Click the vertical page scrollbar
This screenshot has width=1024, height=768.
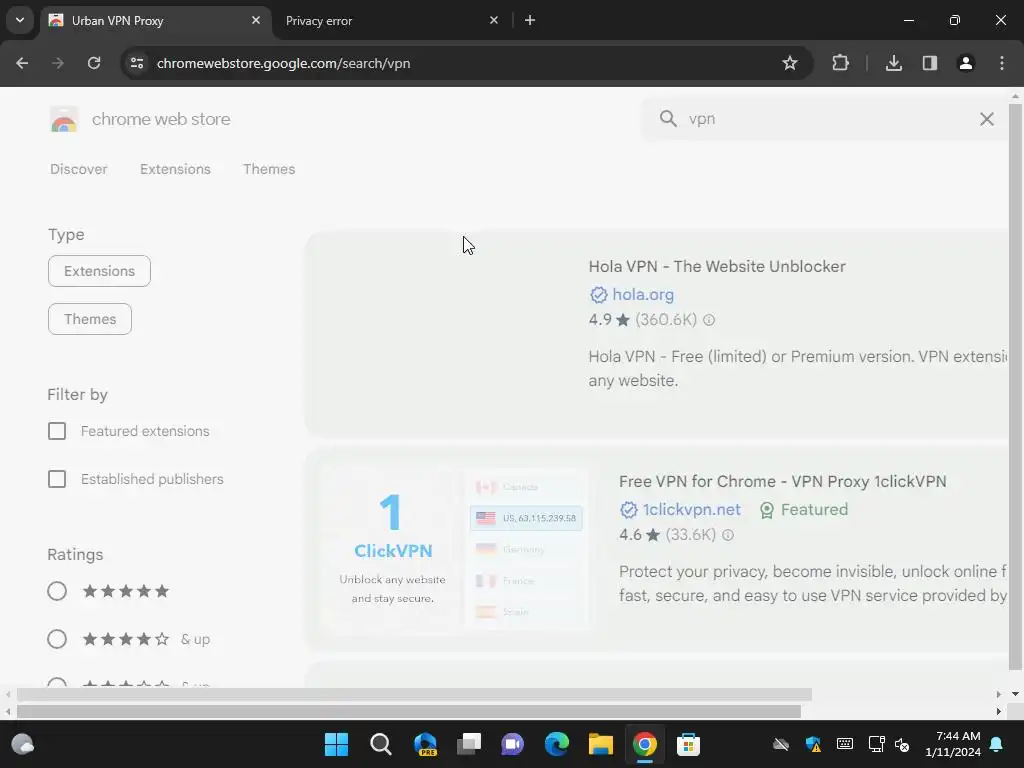point(1015,385)
